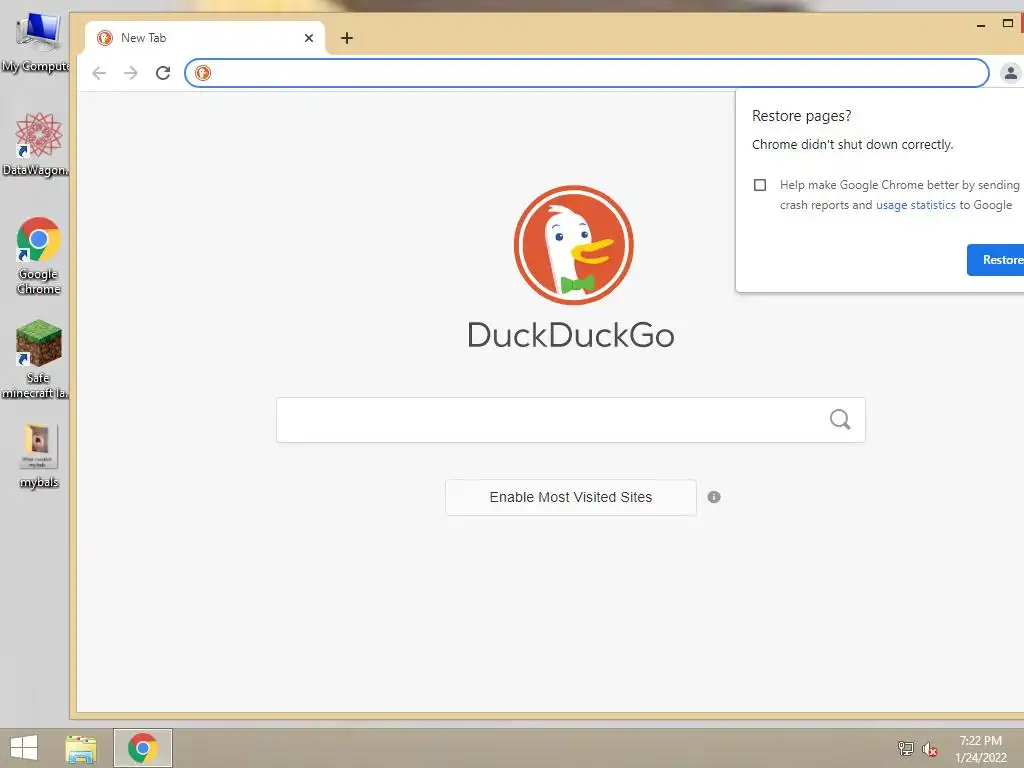Open the Windows Start button
Image resolution: width=1024 pixels, height=768 pixels.
pos(24,748)
